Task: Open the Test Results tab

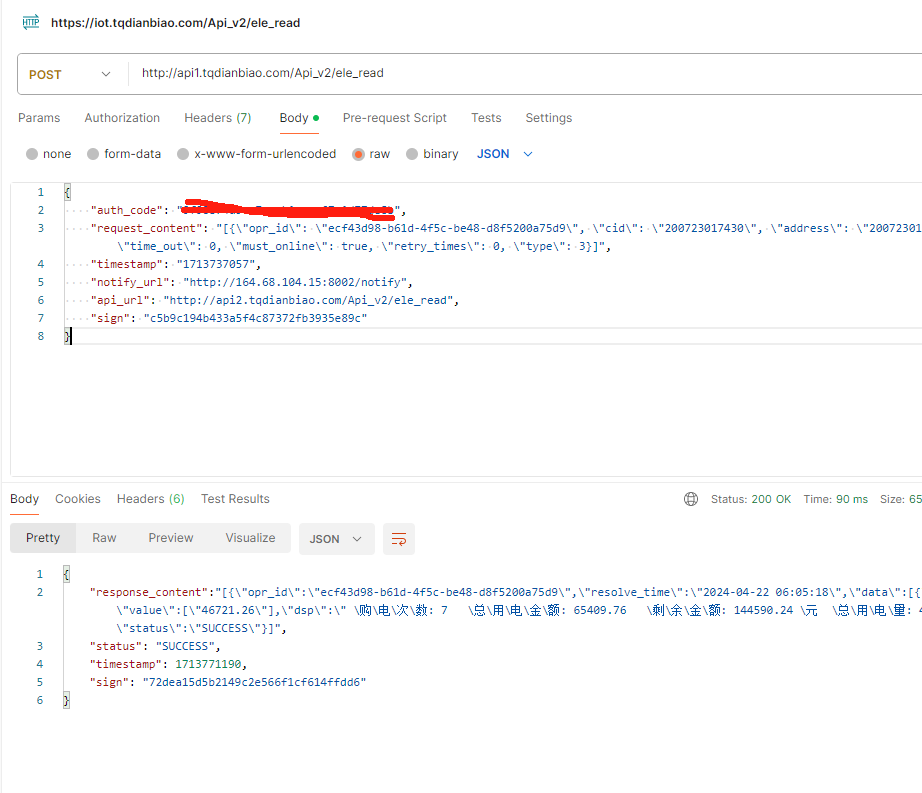Action: (x=235, y=499)
